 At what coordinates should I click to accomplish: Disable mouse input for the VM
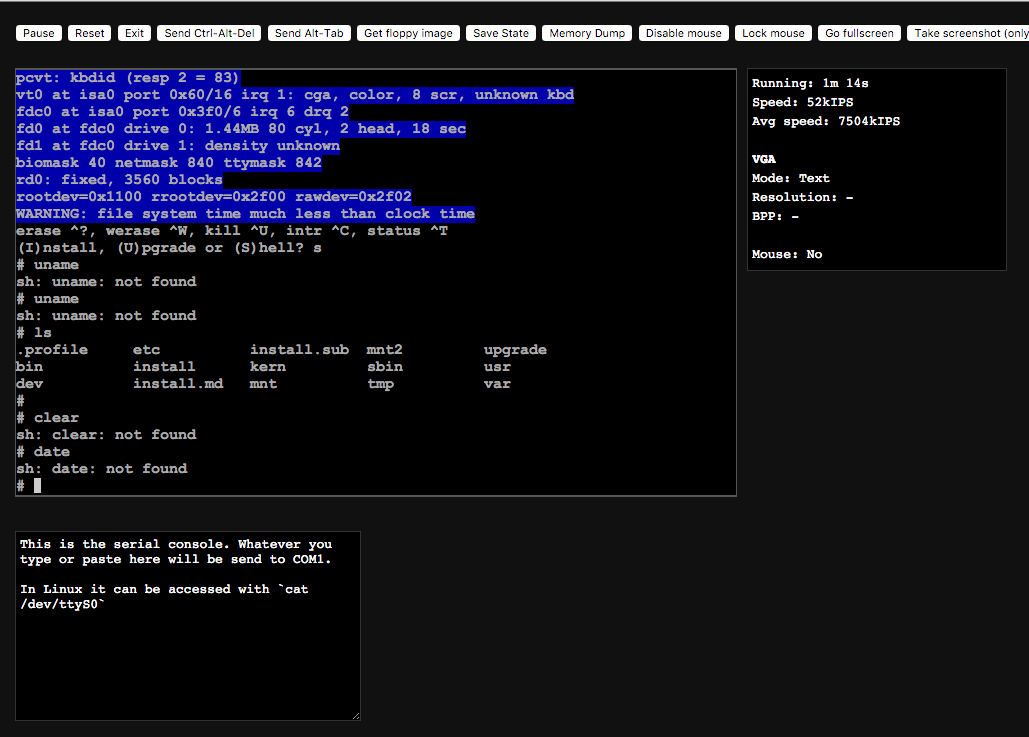pos(683,32)
